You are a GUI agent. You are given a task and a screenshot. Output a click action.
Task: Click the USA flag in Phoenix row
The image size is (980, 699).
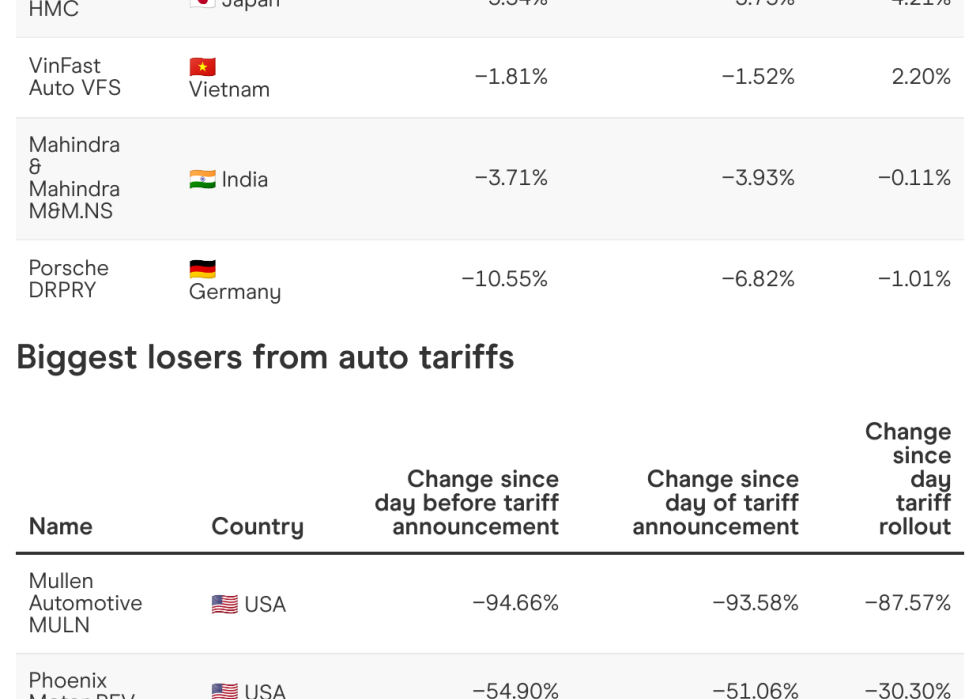[x=224, y=690]
